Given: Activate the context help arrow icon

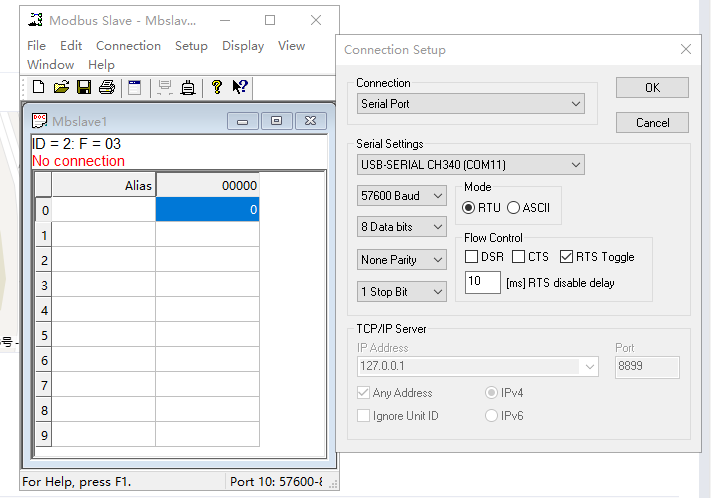Looking at the screenshot, I should [x=240, y=88].
